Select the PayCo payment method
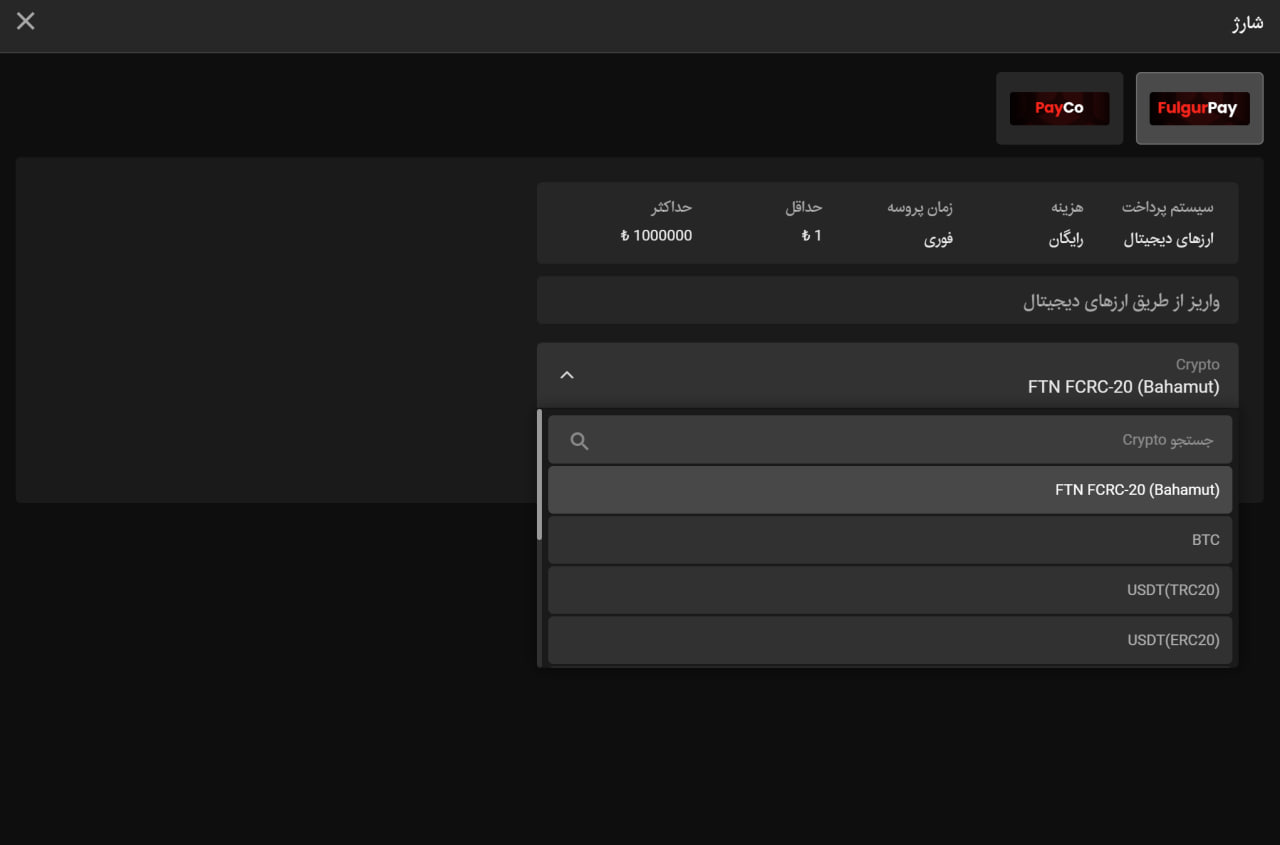The width and height of the screenshot is (1280, 845). [1059, 108]
